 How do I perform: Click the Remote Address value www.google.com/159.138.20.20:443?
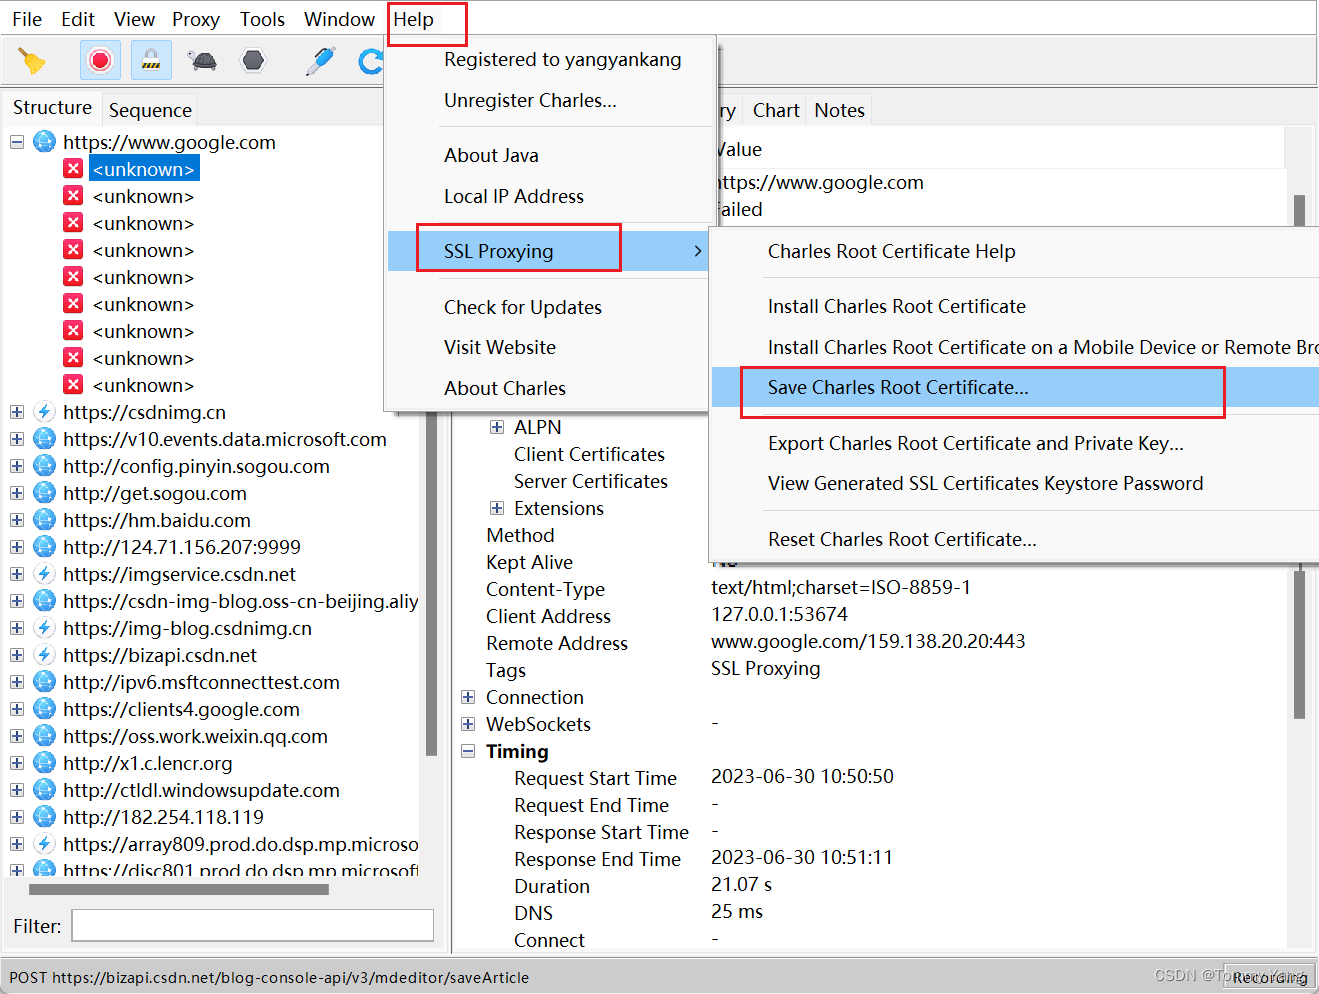pos(868,641)
